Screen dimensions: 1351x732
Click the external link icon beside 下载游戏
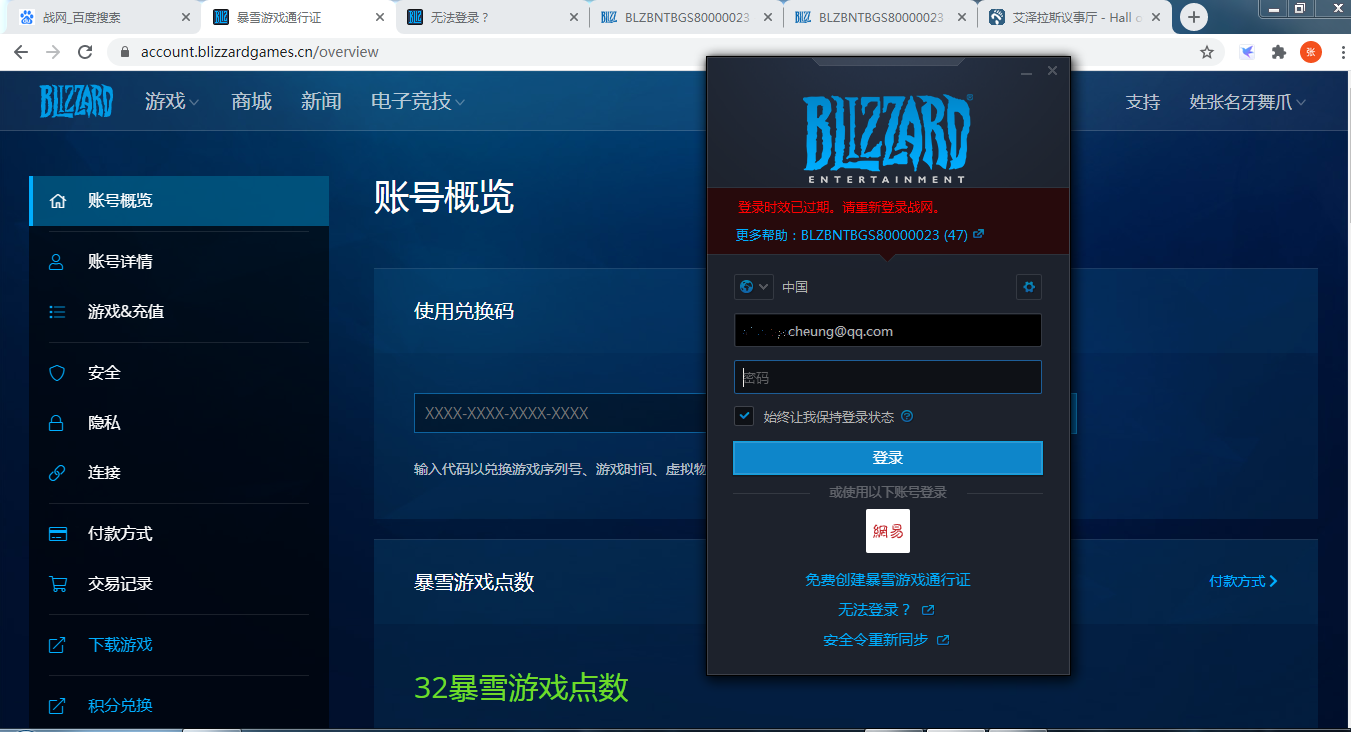[58, 645]
